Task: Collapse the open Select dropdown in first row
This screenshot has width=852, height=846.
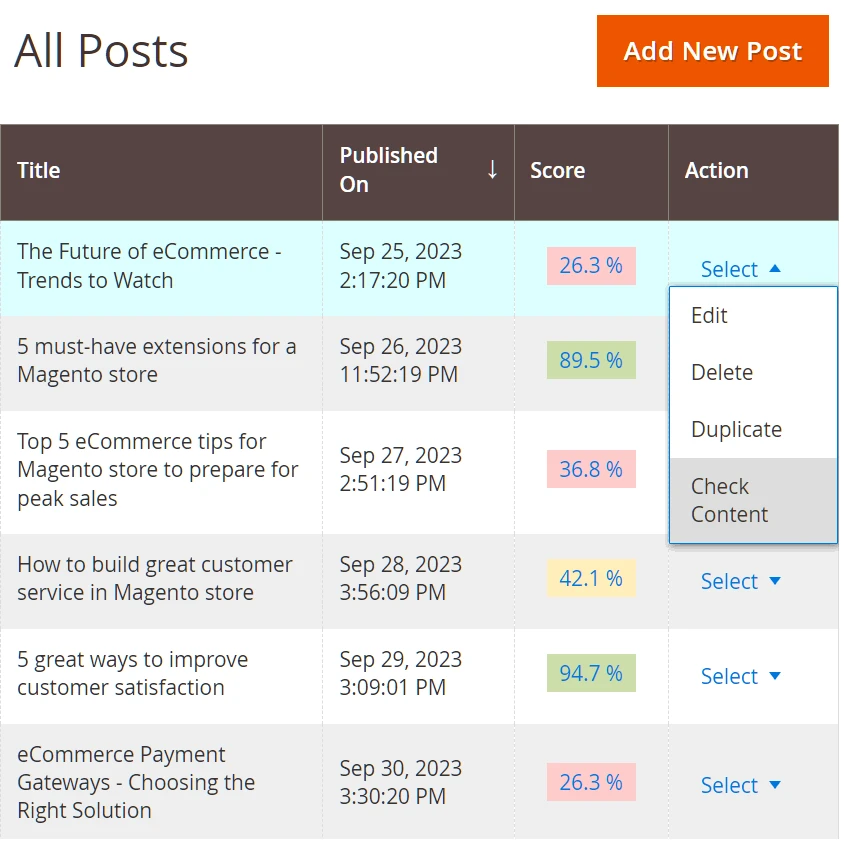Action: click(740, 269)
